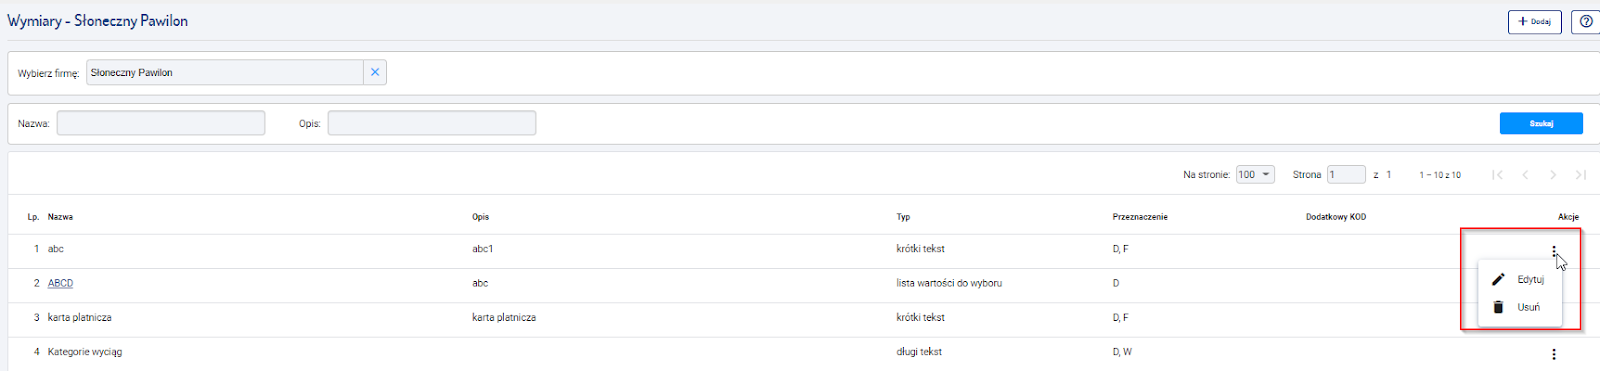Image resolution: width=1600 pixels, height=371 pixels.
Task: Open actions menu for row abc
Action: click(1554, 250)
